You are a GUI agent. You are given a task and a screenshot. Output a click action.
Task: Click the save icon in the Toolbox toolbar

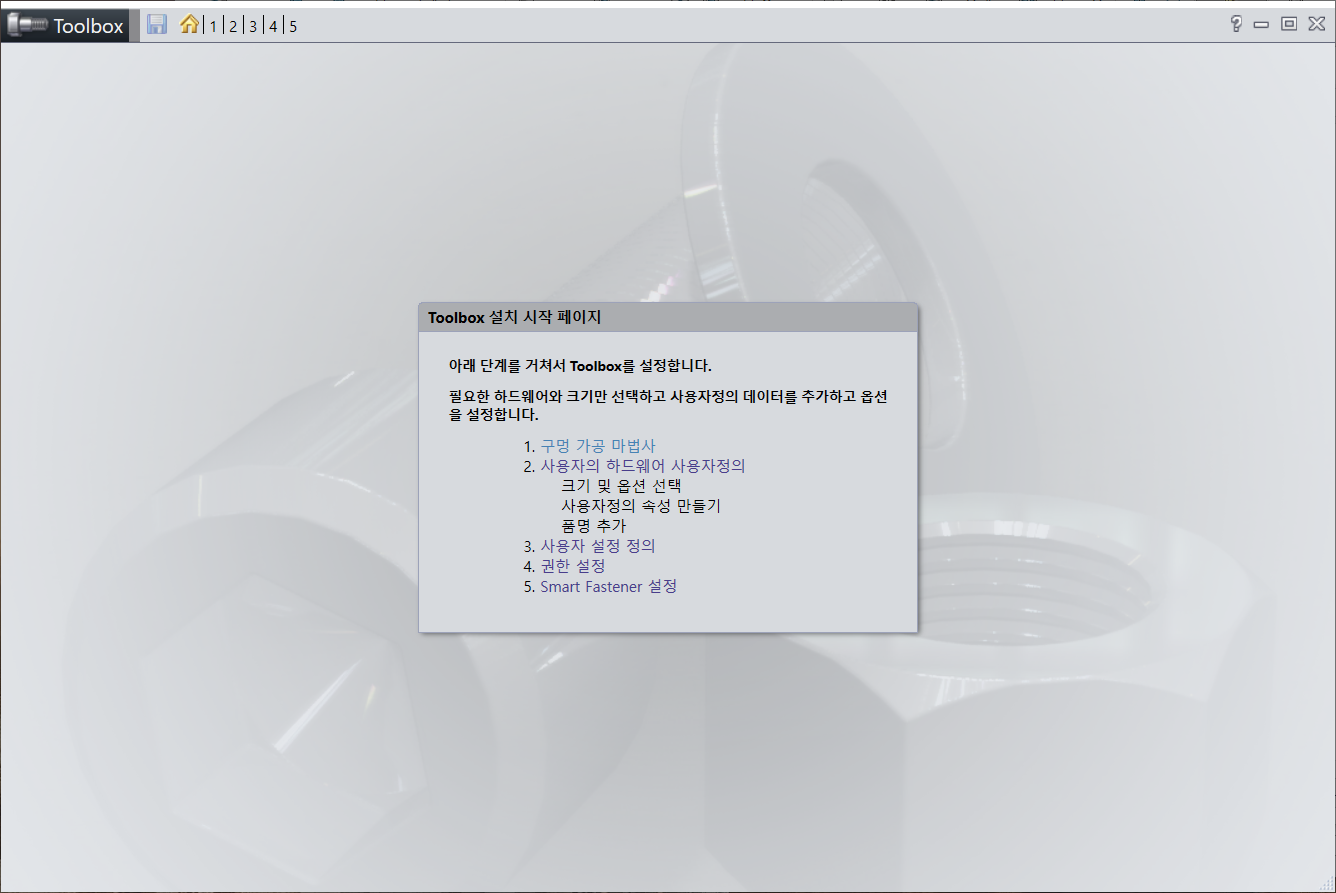156,24
